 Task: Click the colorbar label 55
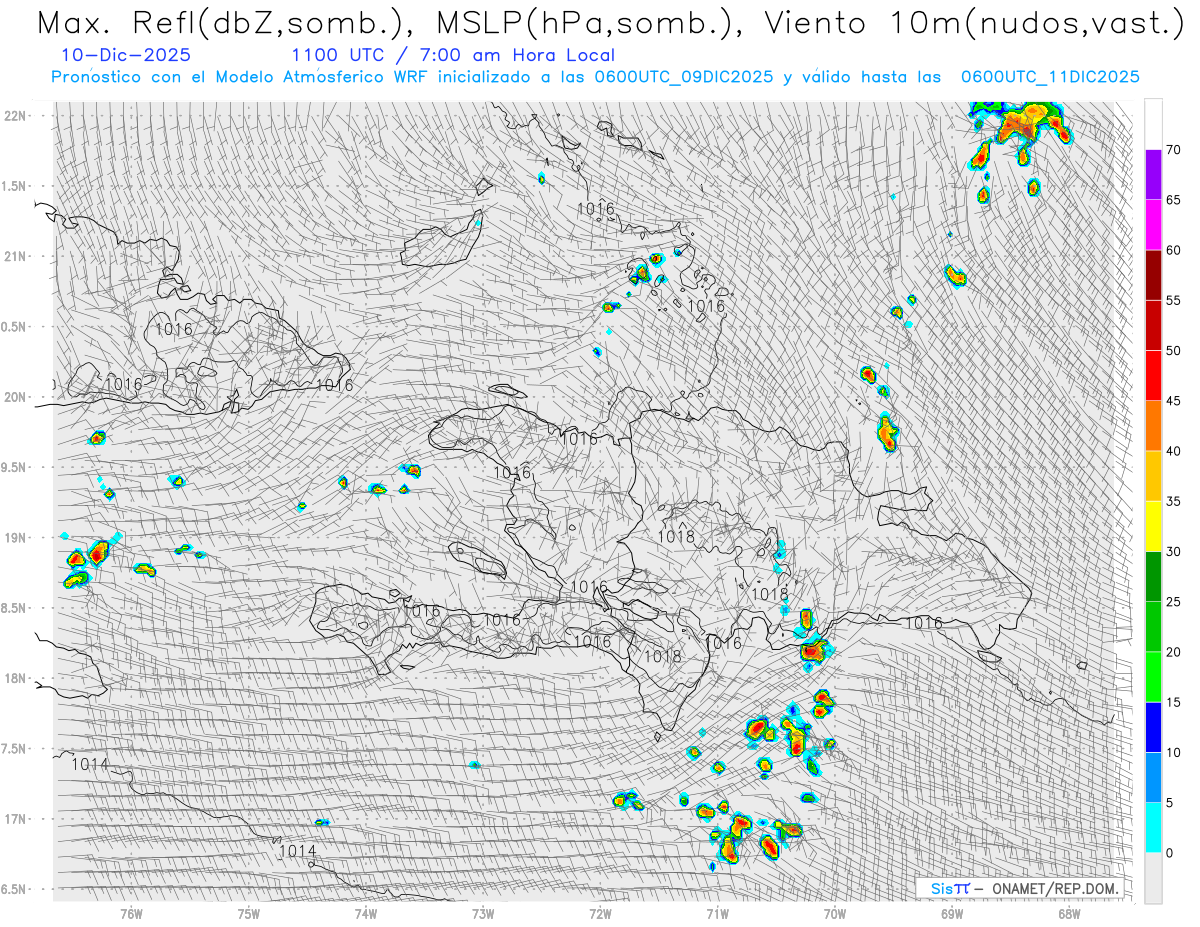[x=1173, y=300]
